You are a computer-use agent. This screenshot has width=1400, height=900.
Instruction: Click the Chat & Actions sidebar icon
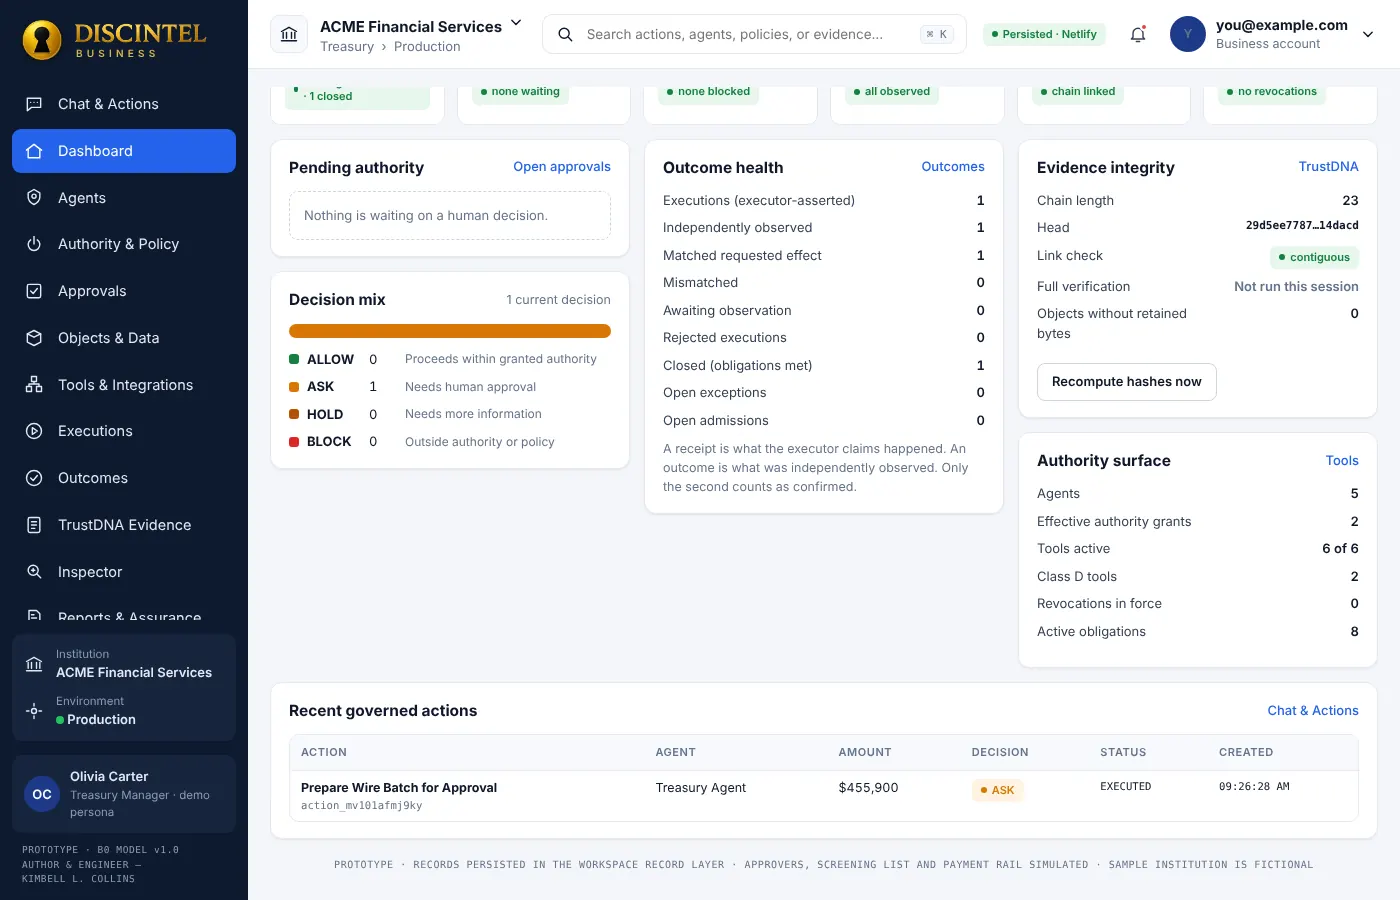(34, 104)
